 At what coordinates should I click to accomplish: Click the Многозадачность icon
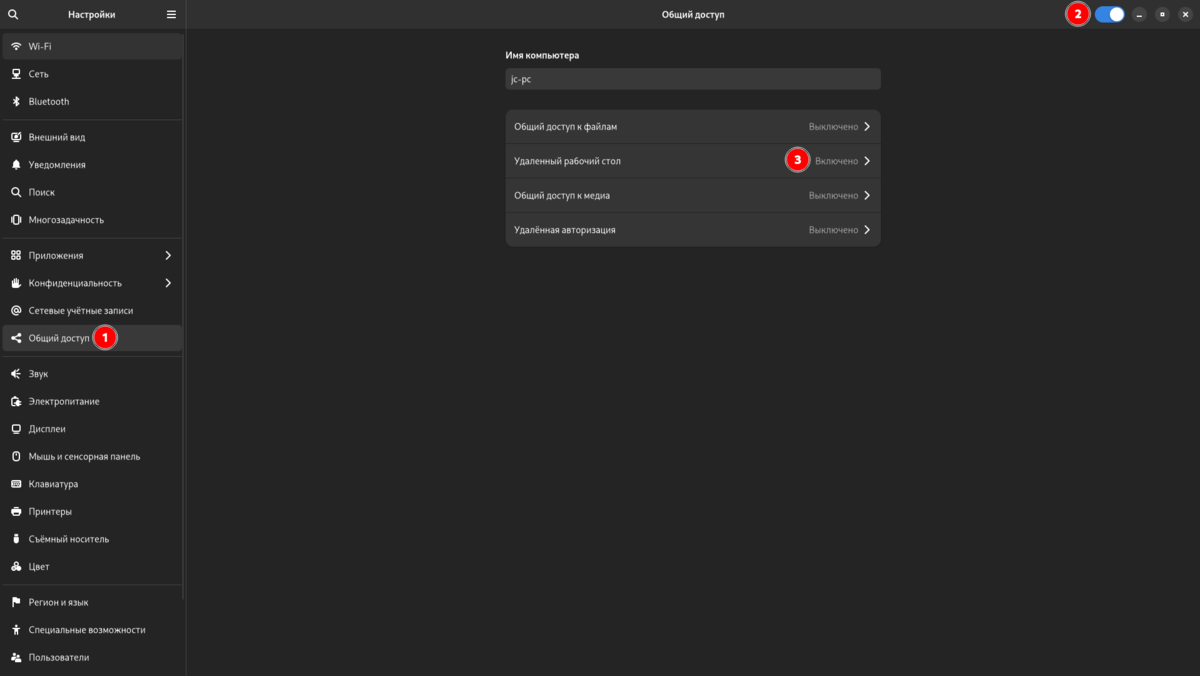coord(16,219)
